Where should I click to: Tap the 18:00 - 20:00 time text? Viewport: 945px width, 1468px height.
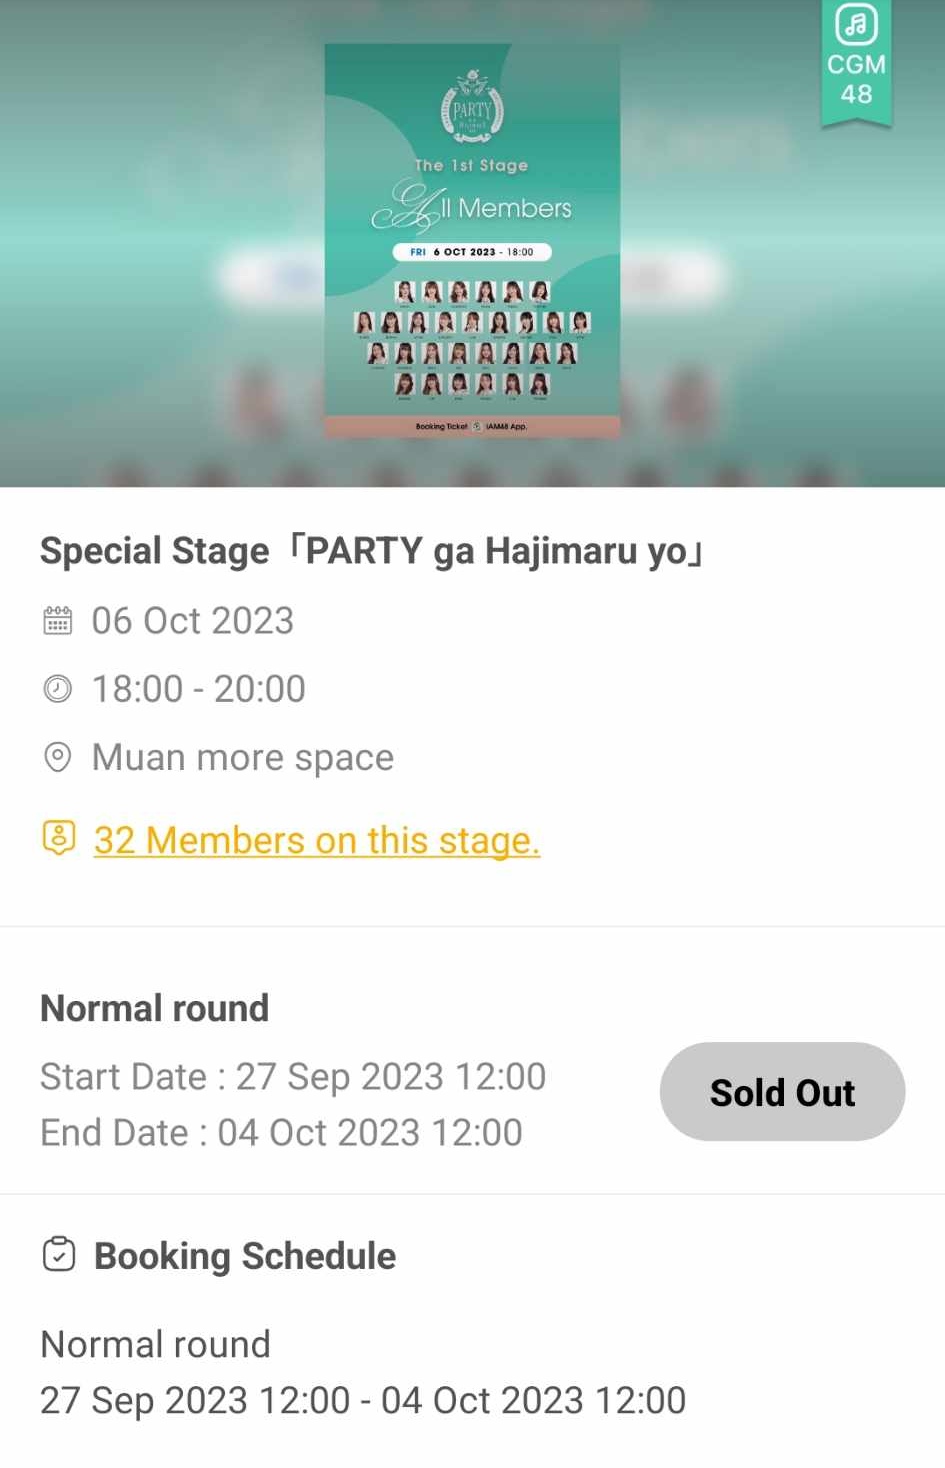(199, 689)
